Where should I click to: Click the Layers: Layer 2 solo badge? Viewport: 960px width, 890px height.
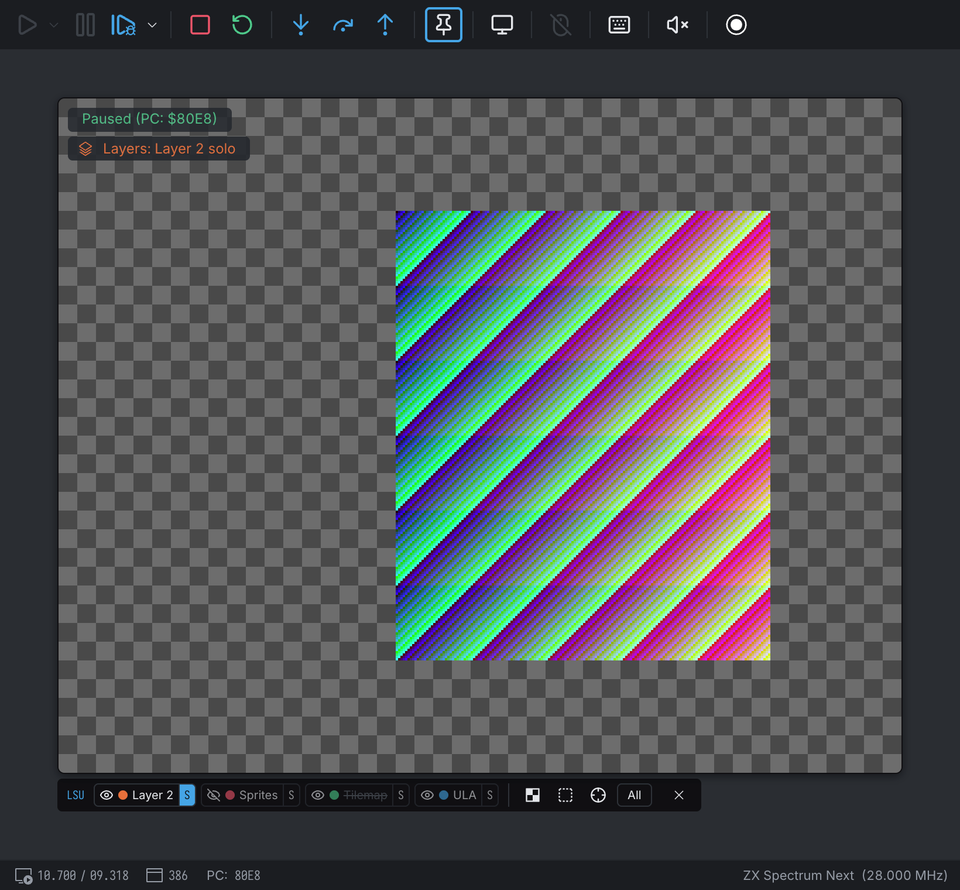(159, 149)
